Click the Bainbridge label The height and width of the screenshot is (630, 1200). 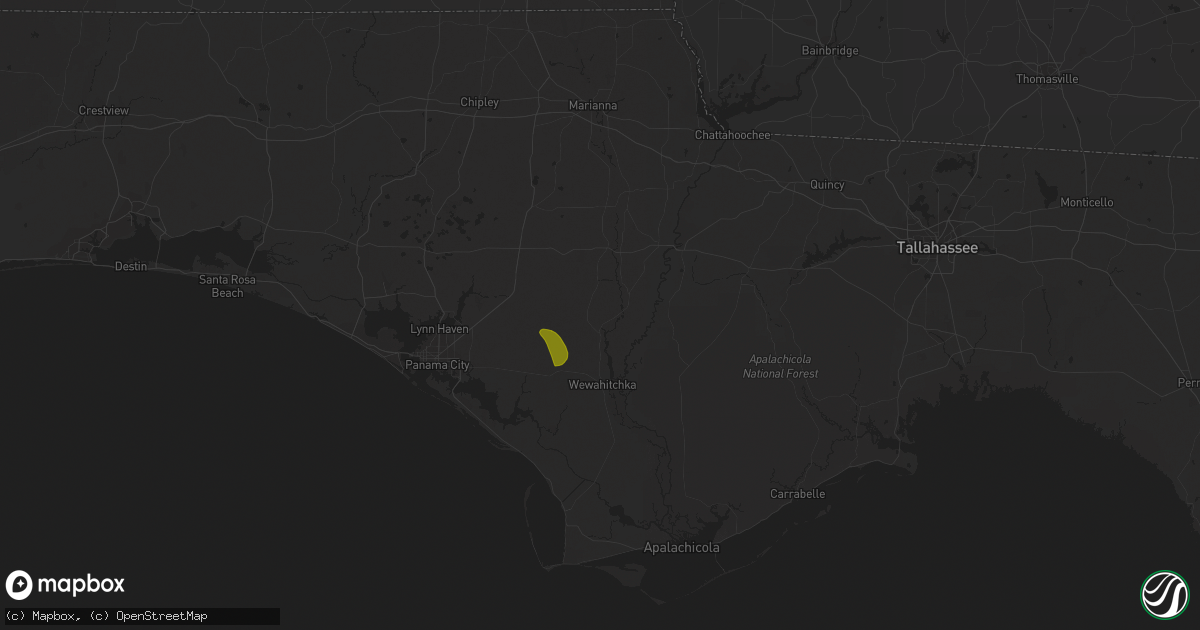[830, 50]
